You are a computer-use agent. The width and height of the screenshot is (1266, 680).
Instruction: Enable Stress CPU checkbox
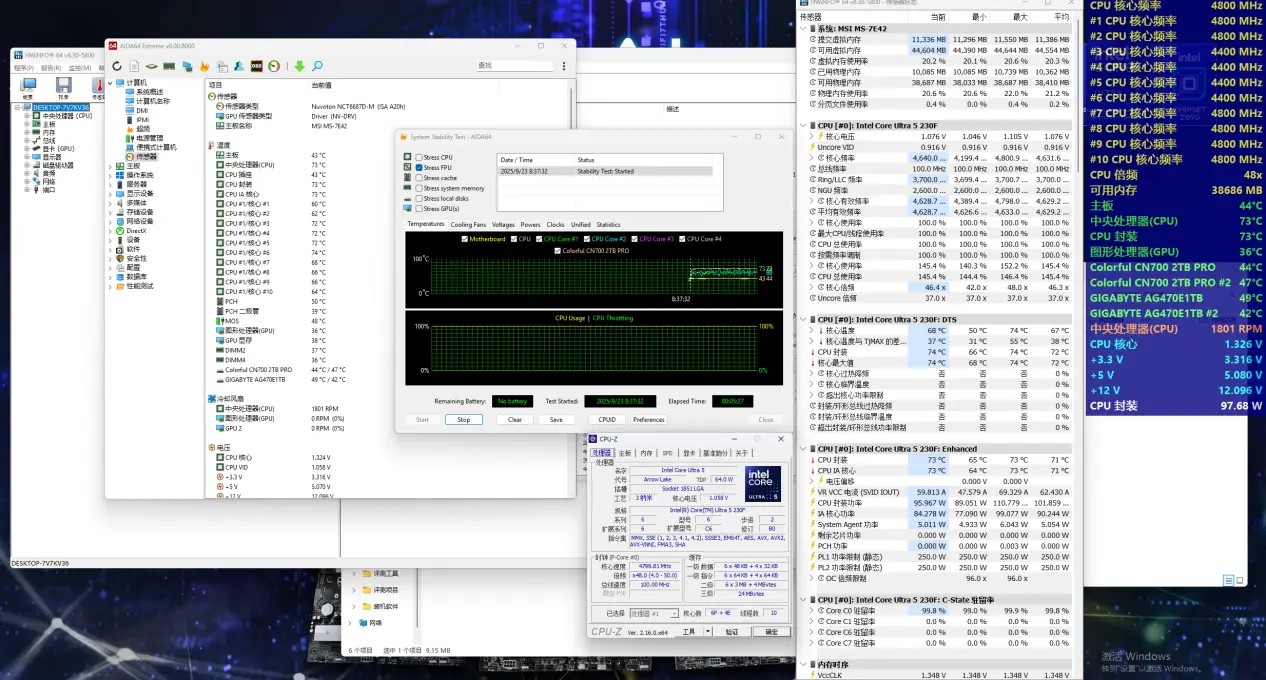tap(419, 158)
